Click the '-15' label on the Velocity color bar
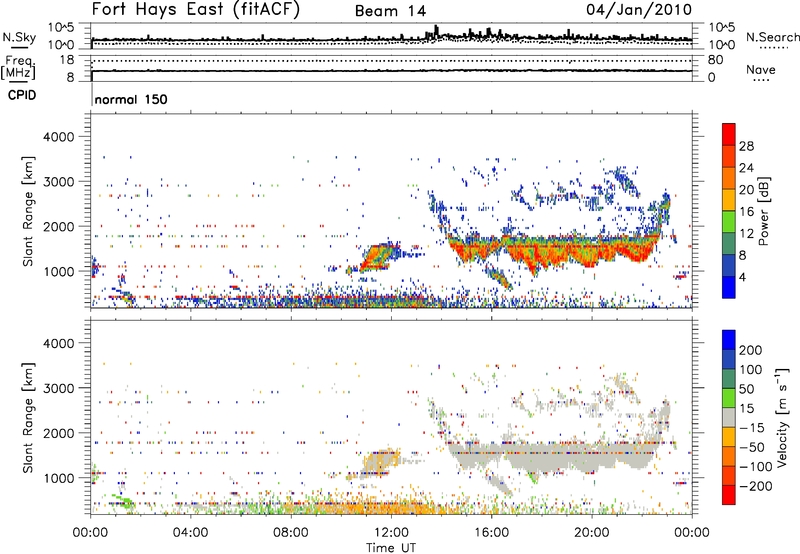The image size is (800, 554). click(x=751, y=428)
